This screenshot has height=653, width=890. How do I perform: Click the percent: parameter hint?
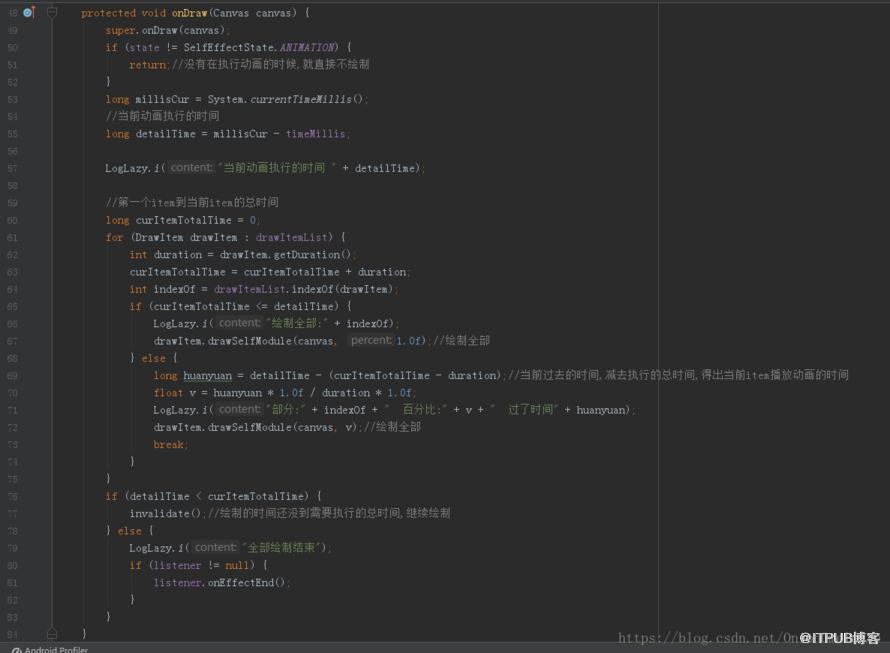coord(371,340)
